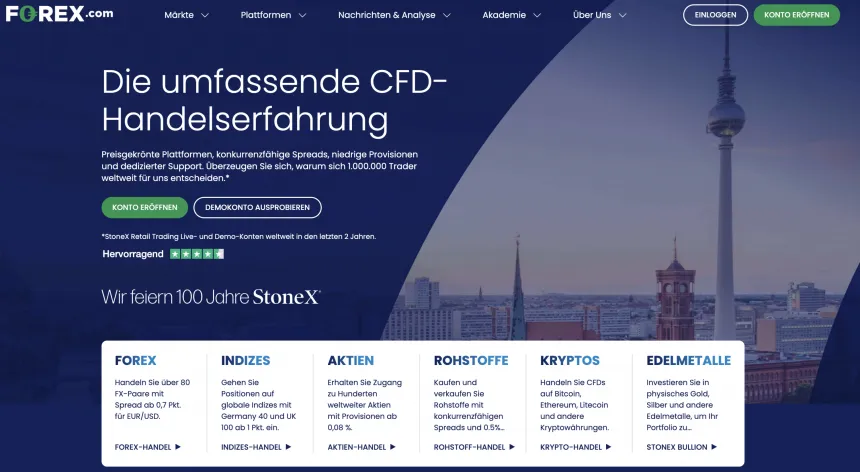Click the 'Investieren Sie in physisches Gold' description

point(682,405)
